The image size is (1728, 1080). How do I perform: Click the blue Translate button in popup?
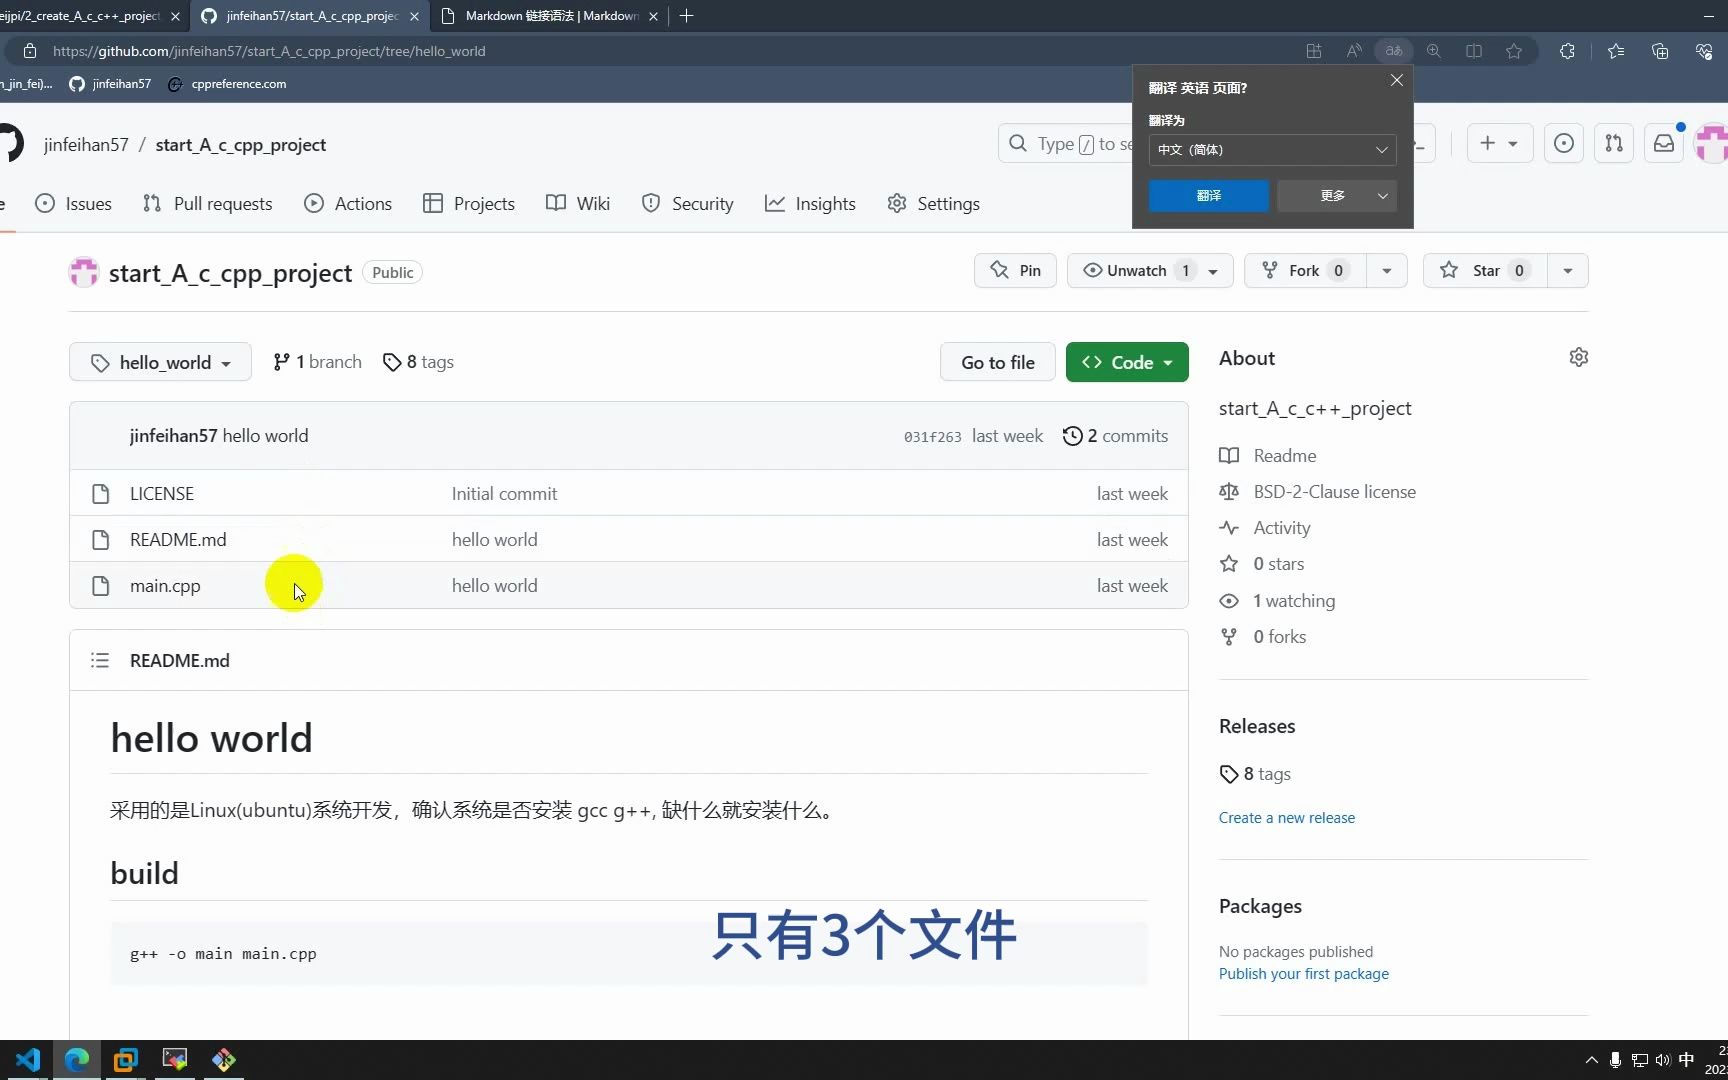(1208, 195)
